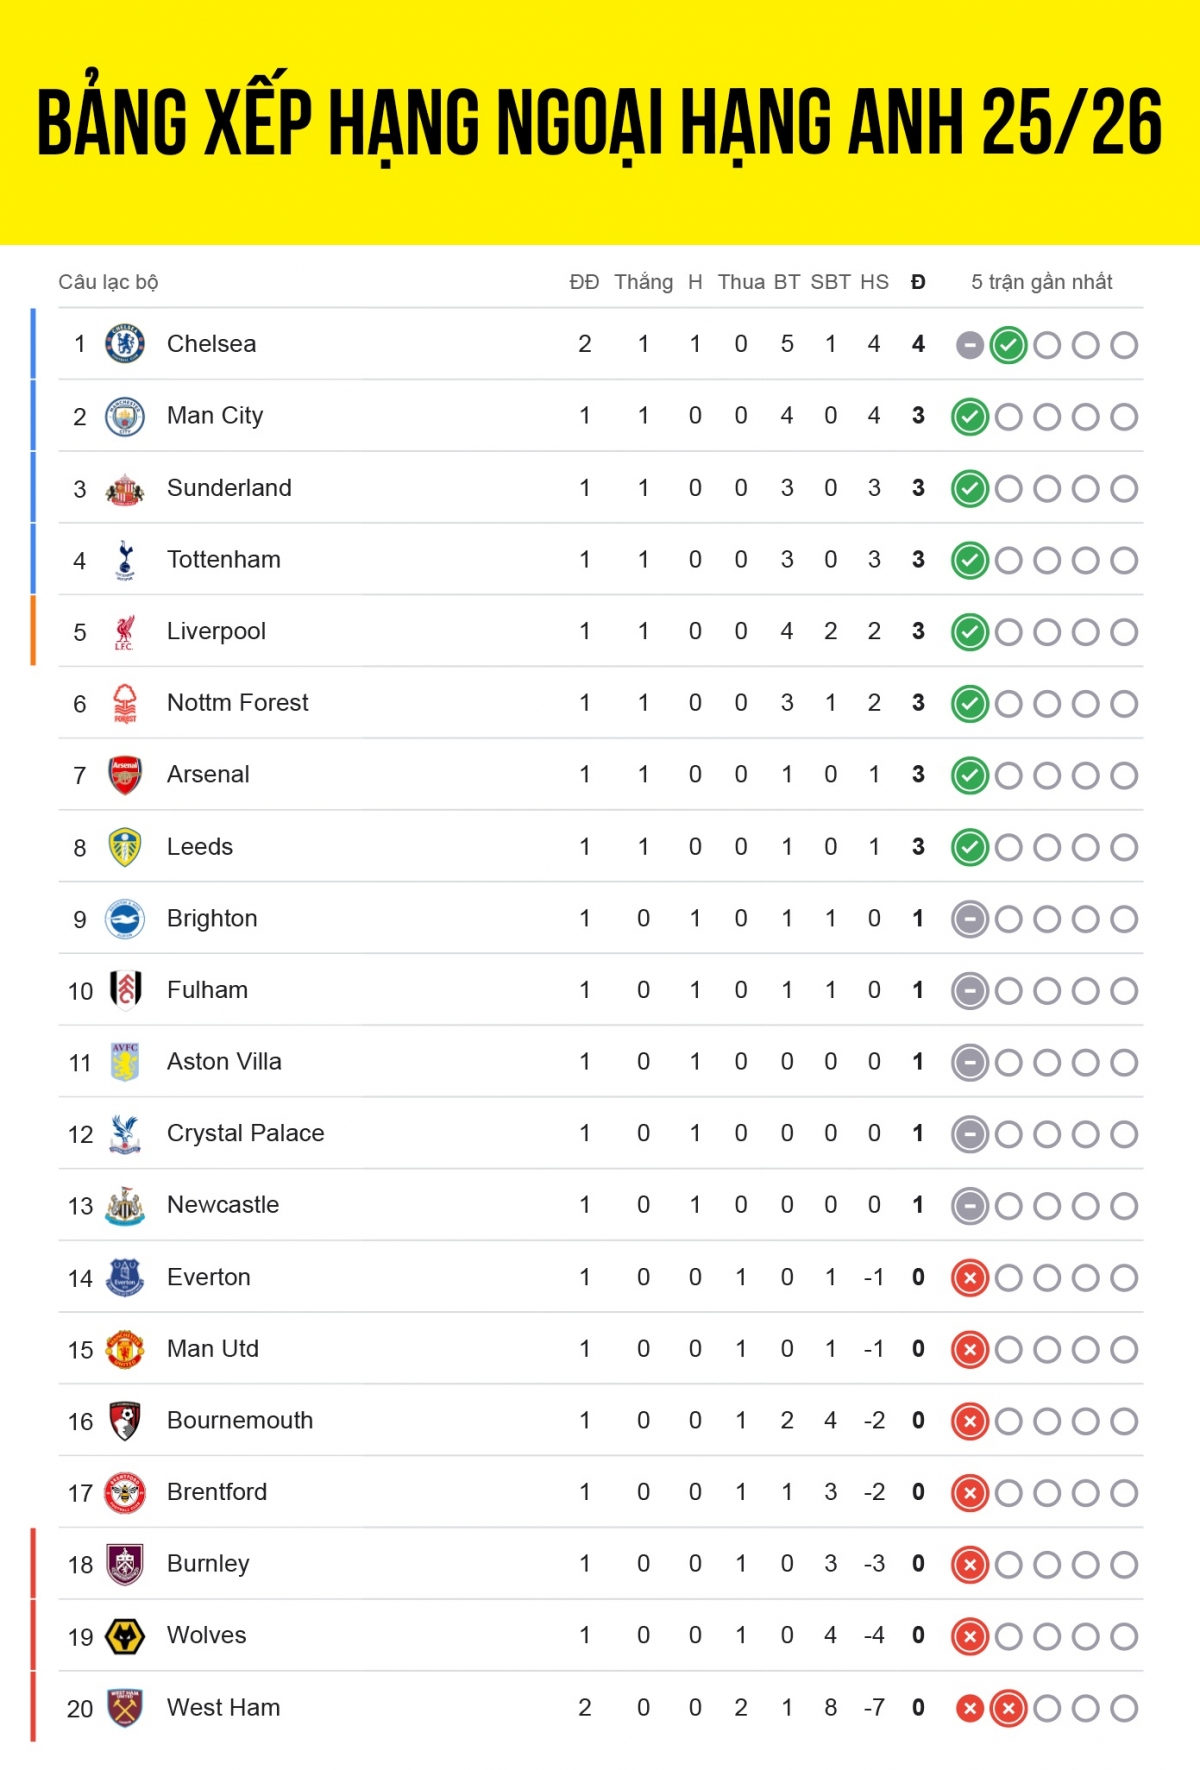Click the Man City club crest
The width and height of the screenshot is (1200, 1770).
pyautogui.click(x=125, y=416)
